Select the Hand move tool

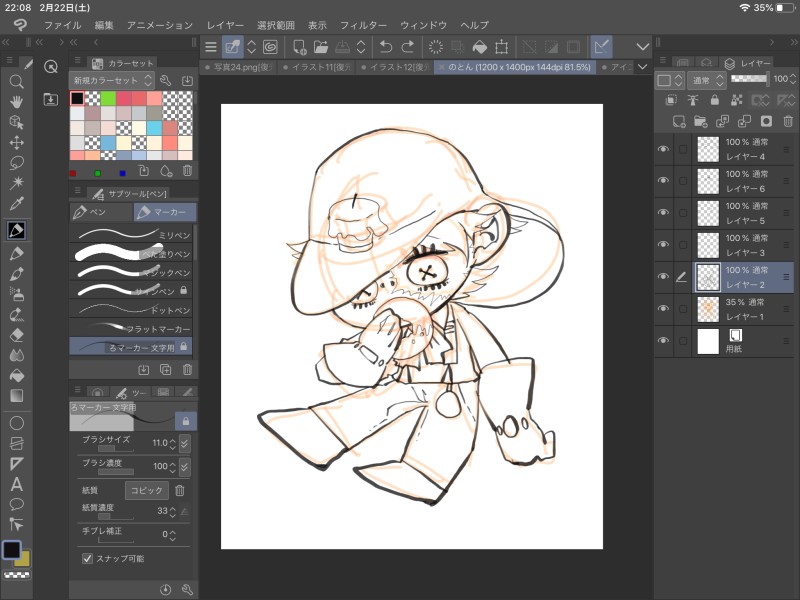point(16,102)
